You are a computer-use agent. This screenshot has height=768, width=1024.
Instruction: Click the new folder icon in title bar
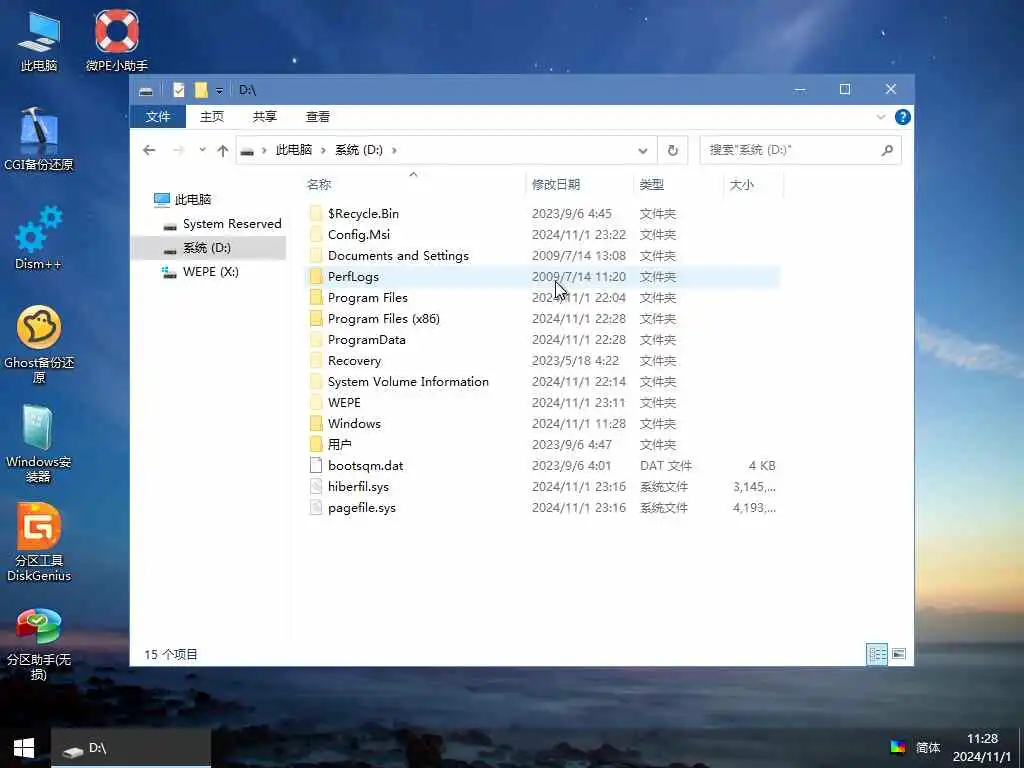(200, 89)
